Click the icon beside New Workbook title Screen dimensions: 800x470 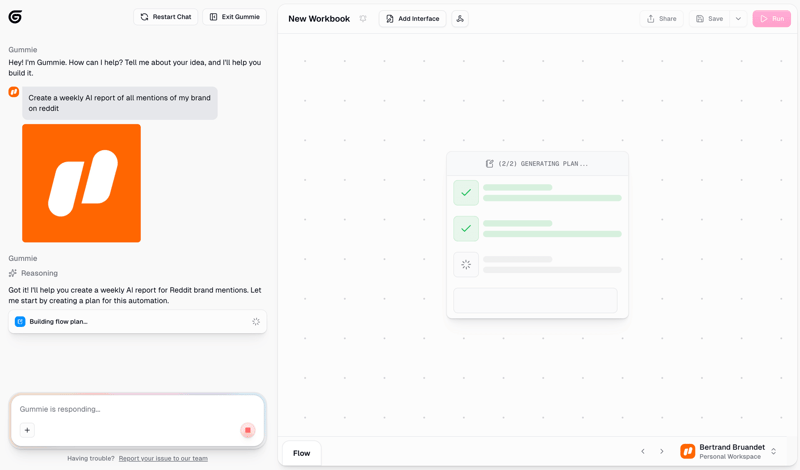(363, 18)
